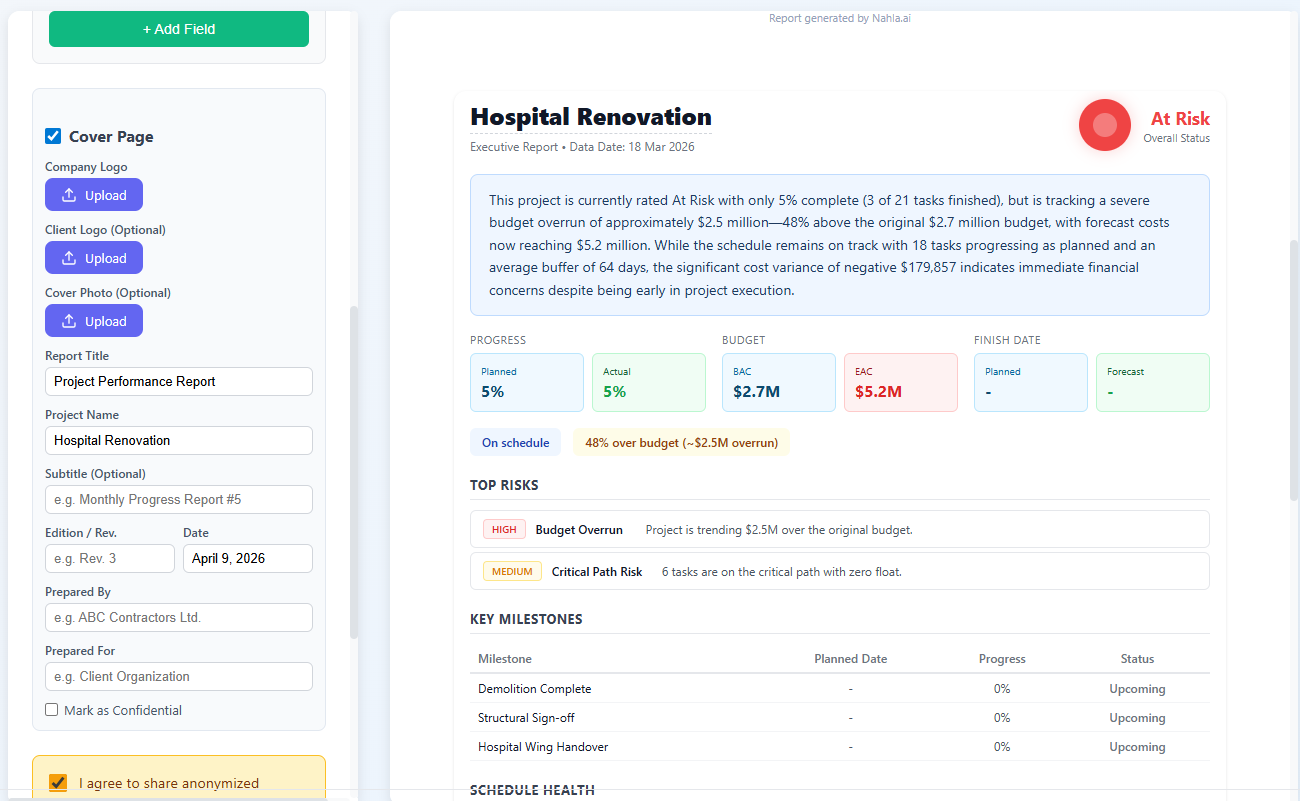Click the TOP RISKS section heading

point(504,485)
